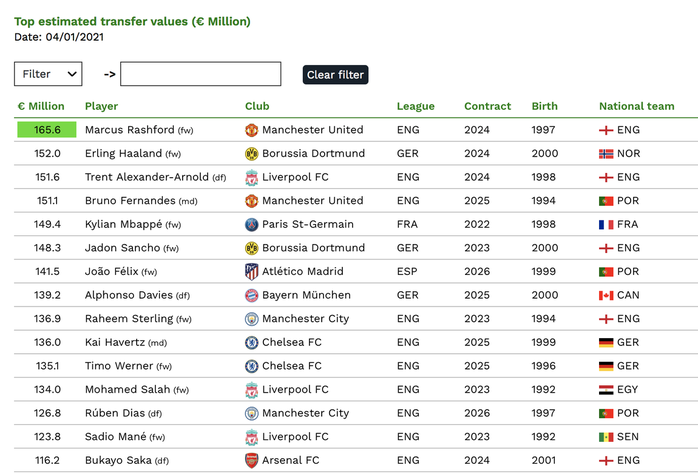Click Arsenal FC club crest icon
This screenshot has width=698, height=474.
[x=252, y=460]
